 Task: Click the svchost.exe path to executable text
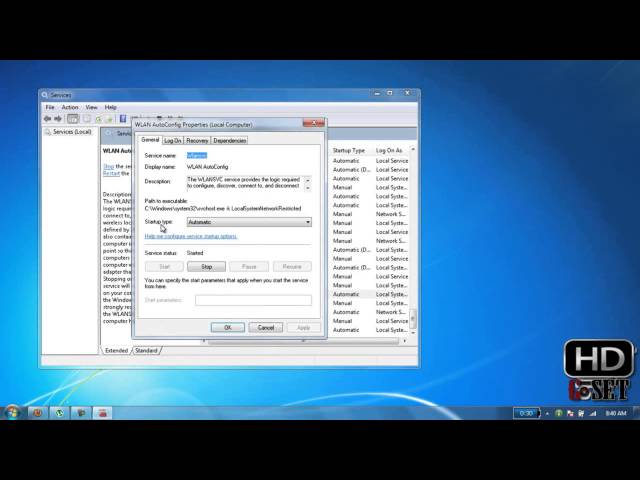(x=223, y=209)
